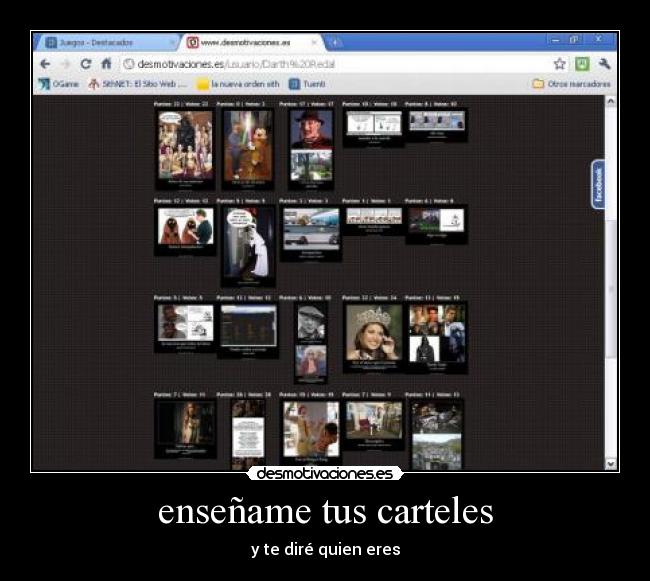The width and height of the screenshot is (650, 581).
Task: Open the wrench settings menu
Action: (604, 64)
